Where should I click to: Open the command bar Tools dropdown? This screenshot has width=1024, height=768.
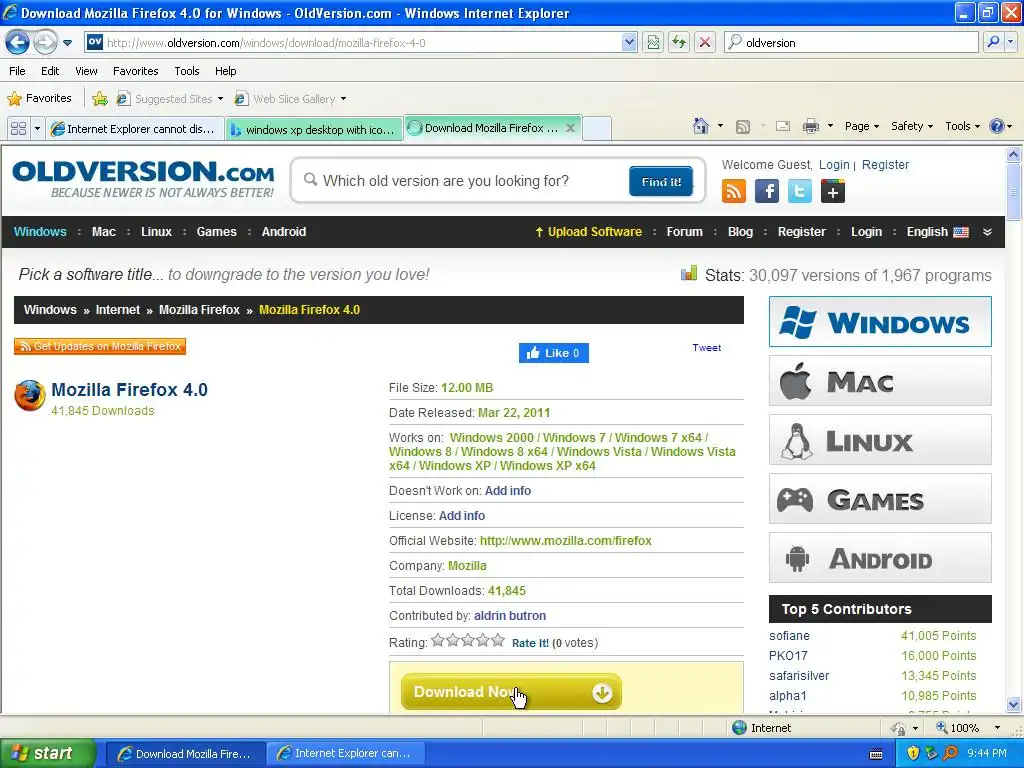pos(963,126)
